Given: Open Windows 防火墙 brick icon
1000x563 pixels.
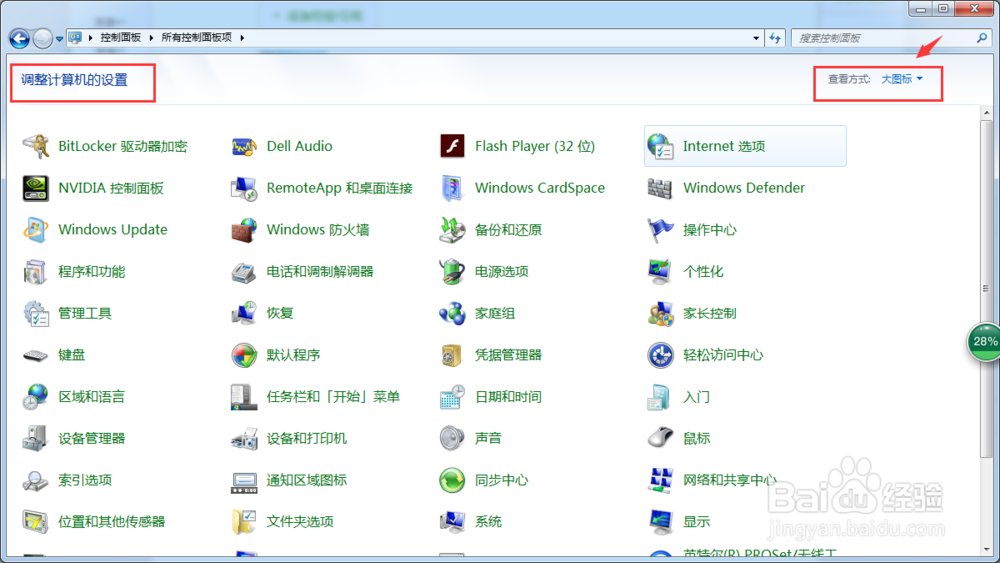Looking at the screenshot, I should pos(244,230).
